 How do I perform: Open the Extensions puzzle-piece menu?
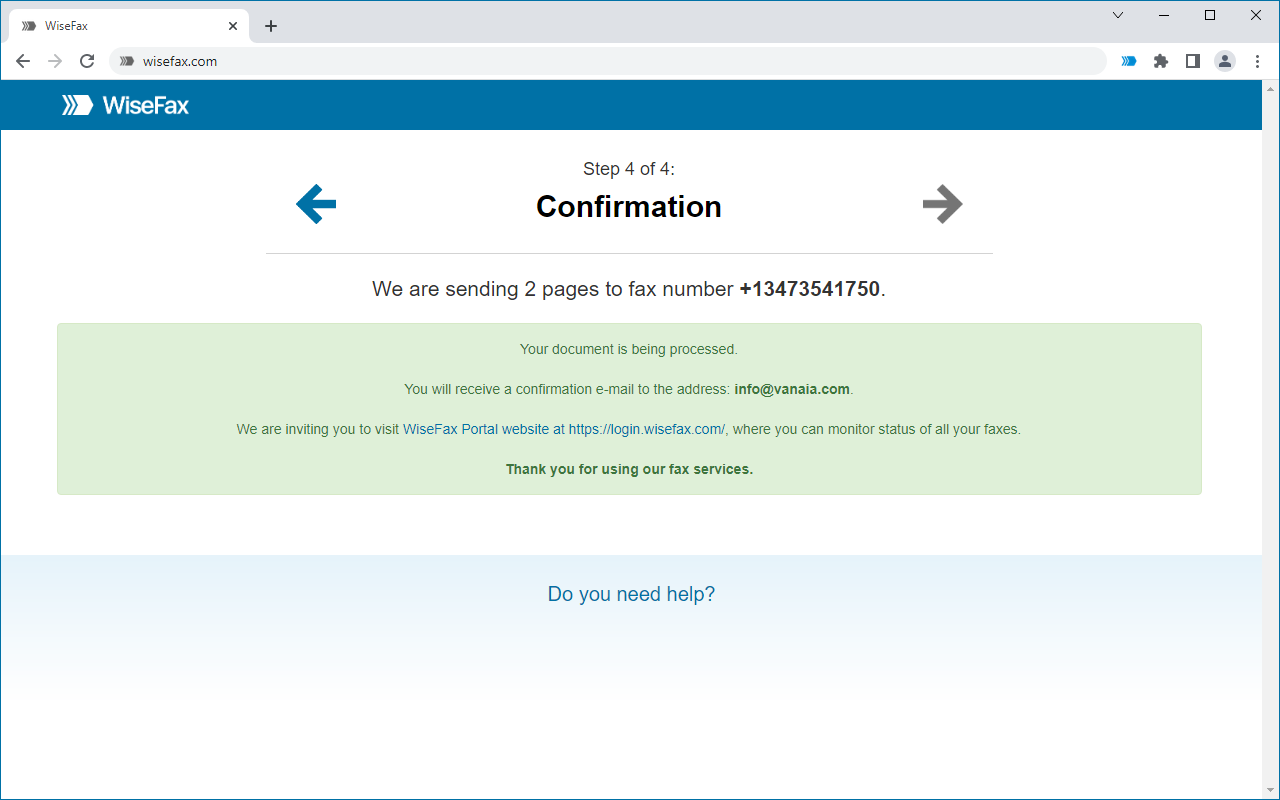click(x=1161, y=61)
